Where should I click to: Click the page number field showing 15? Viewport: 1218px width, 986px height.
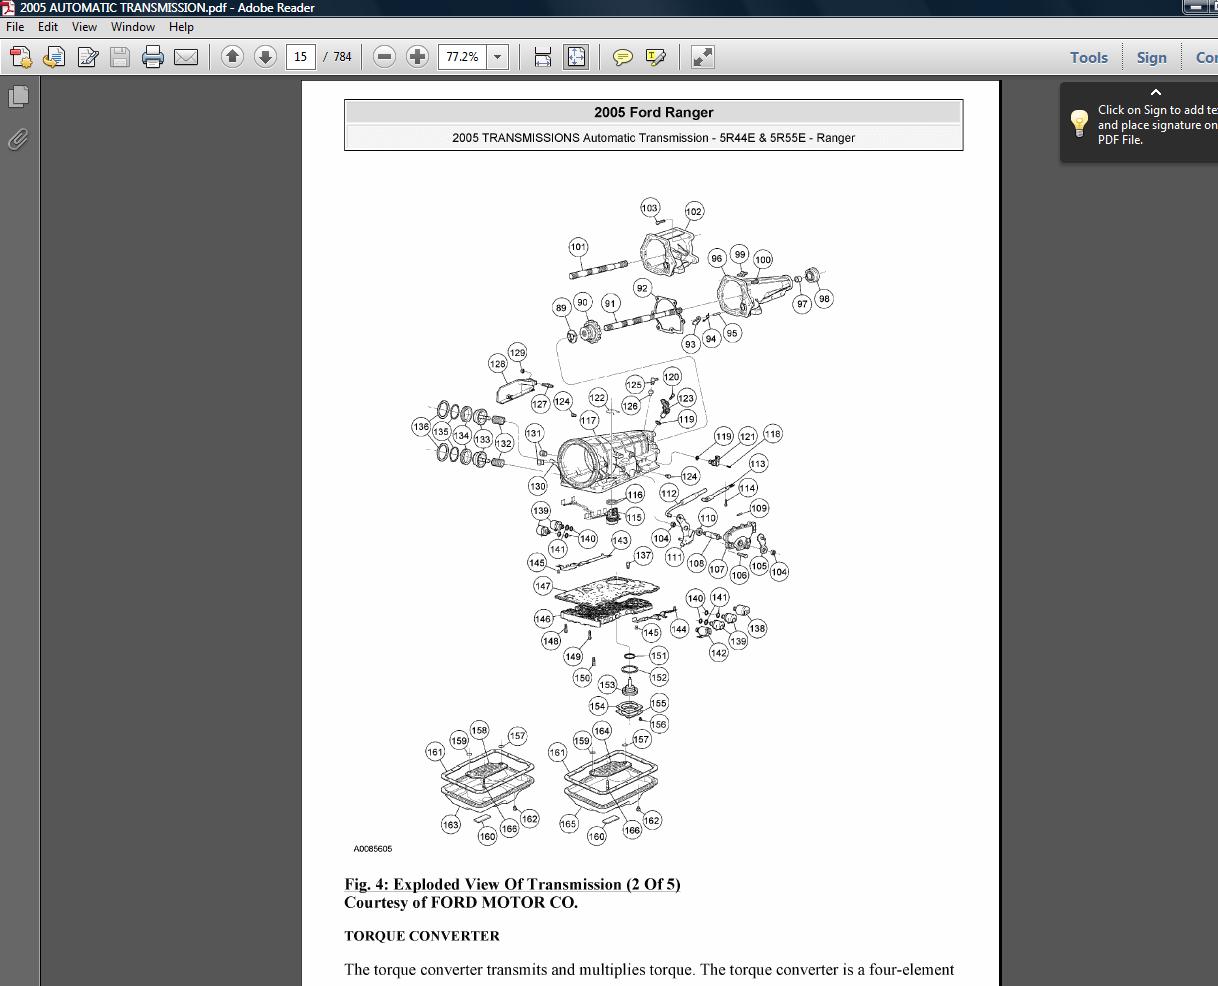coord(300,57)
